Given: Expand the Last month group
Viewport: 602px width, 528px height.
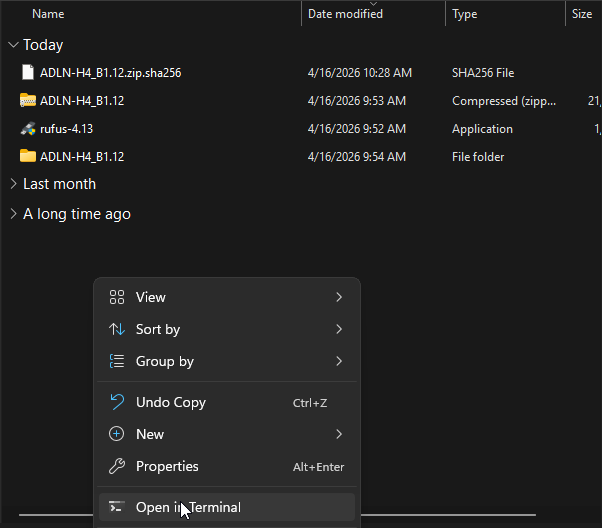Looking at the screenshot, I should tap(13, 184).
